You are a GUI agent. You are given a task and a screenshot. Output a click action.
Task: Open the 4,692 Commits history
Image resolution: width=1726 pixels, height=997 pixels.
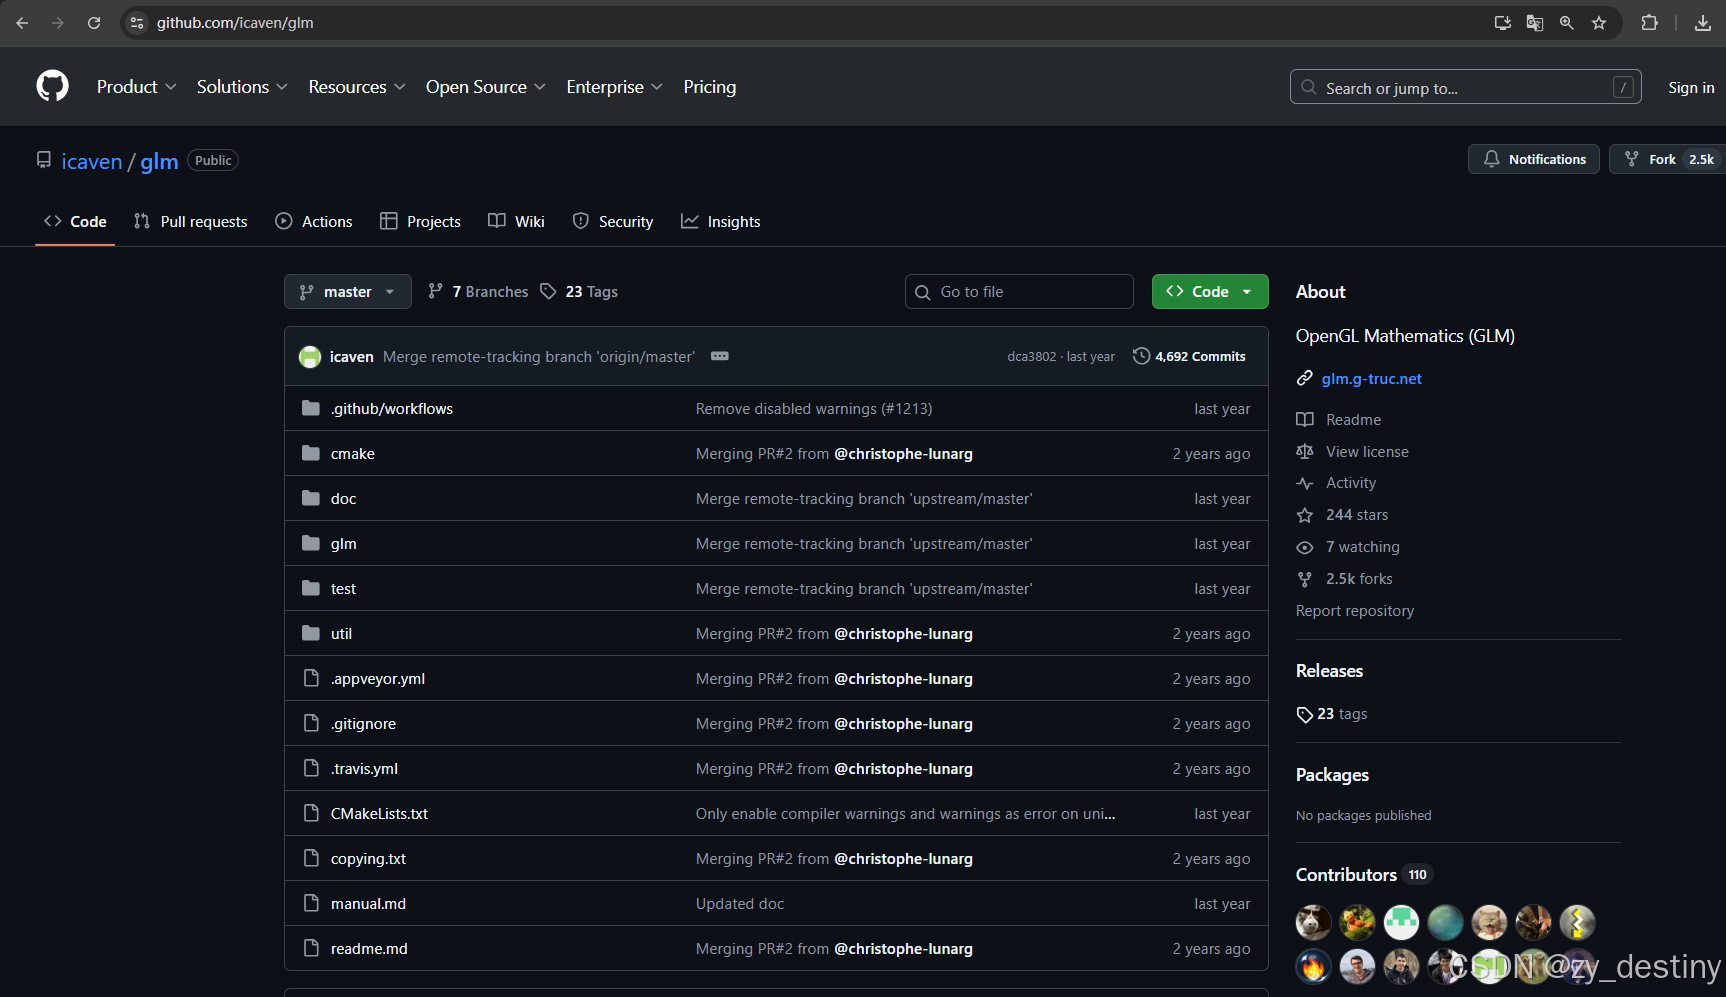(x=1189, y=356)
